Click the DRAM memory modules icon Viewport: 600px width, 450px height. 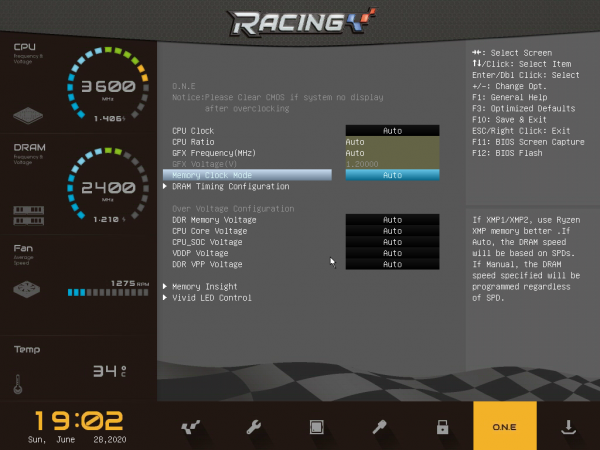pos(29,215)
